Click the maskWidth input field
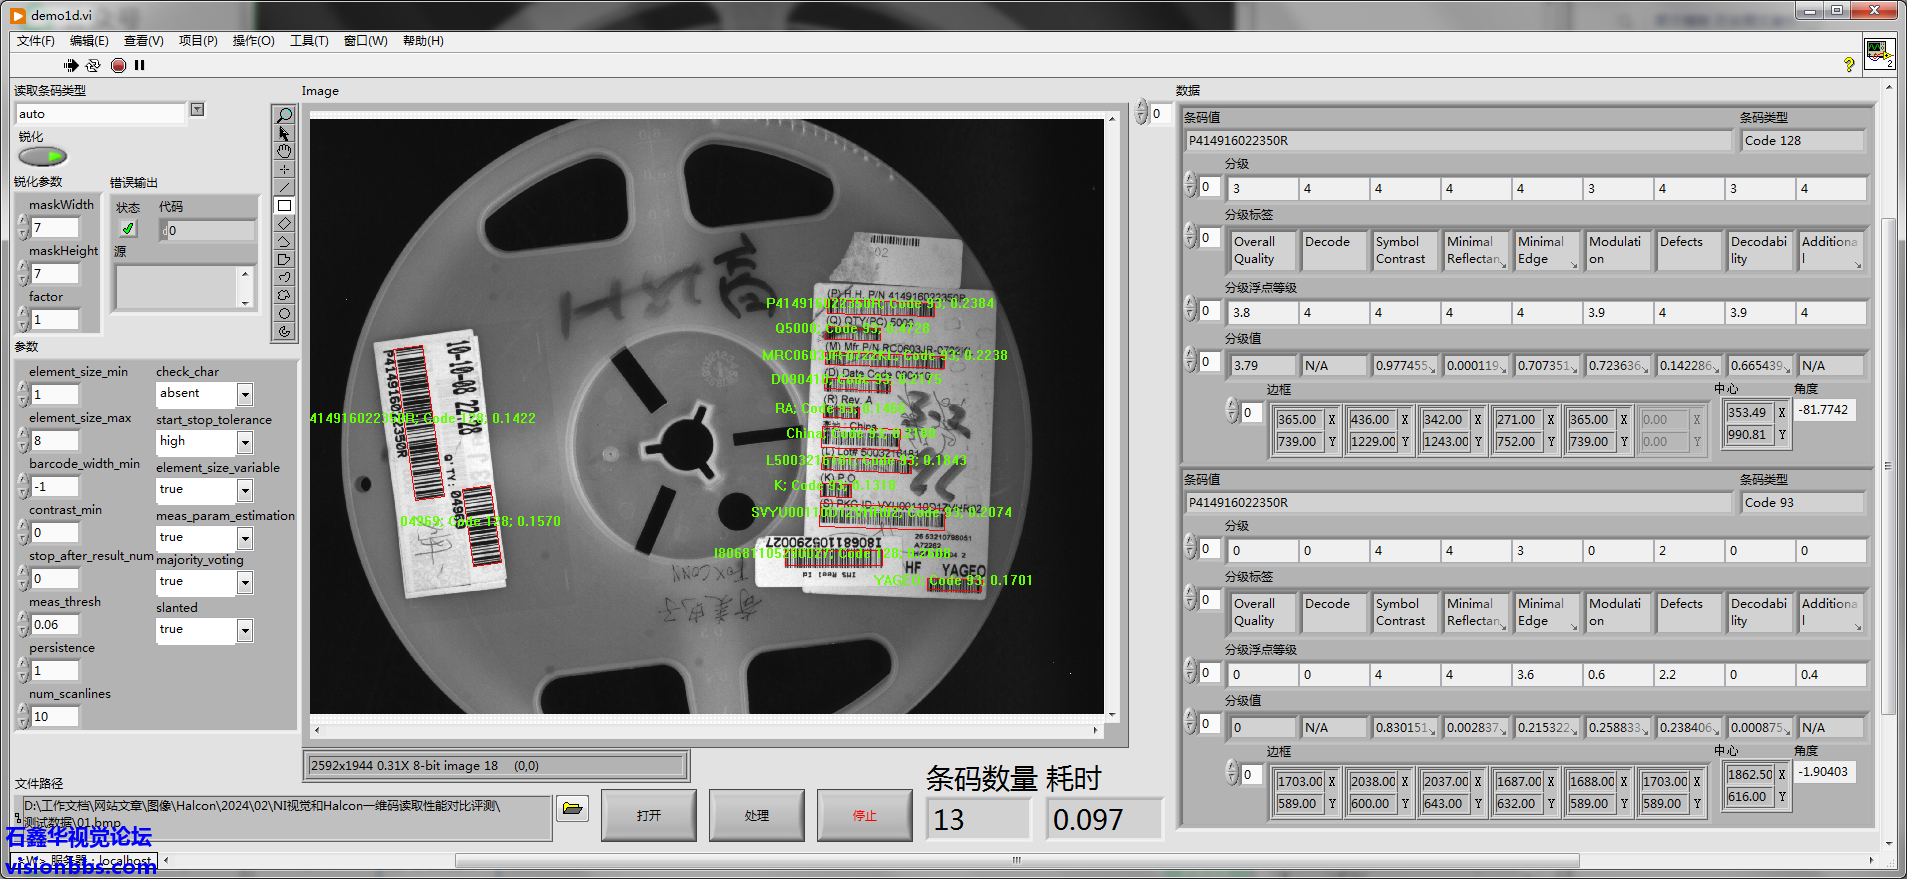Screen dimensions: 1907x879 coord(55,228)
